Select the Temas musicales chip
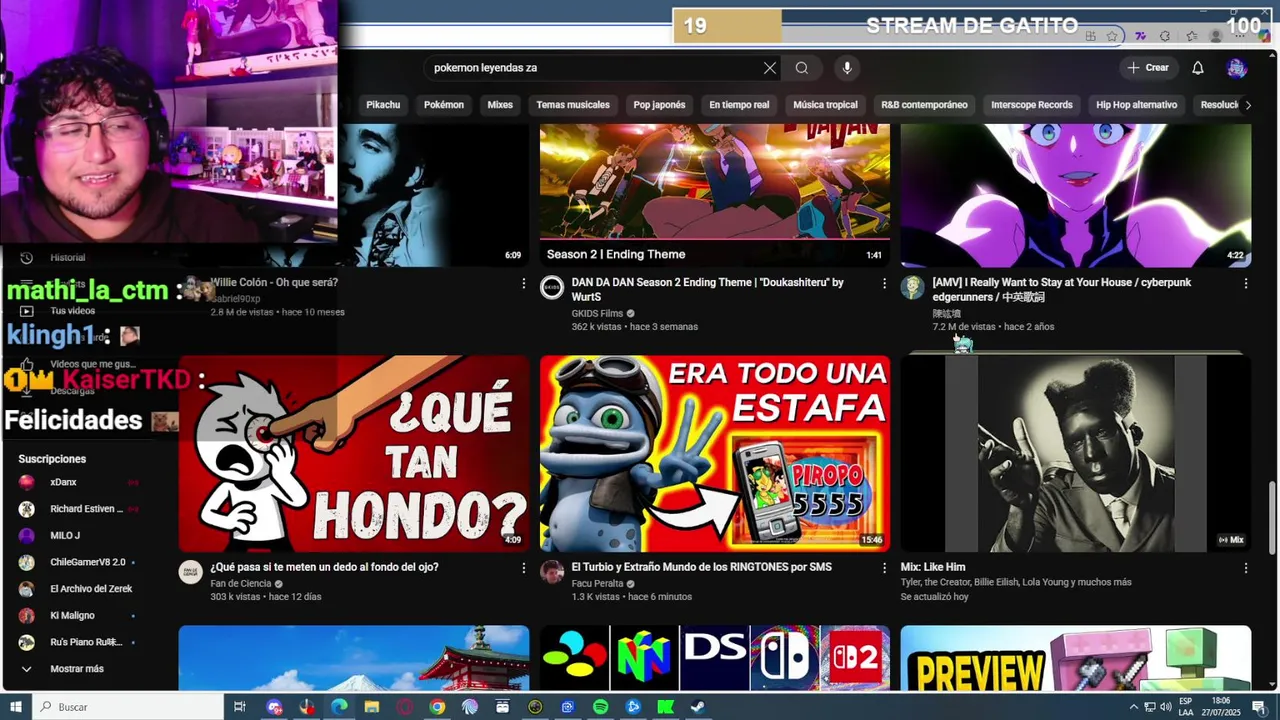The width and height of the screenshot is (1280, 720). tap(573, 105)
